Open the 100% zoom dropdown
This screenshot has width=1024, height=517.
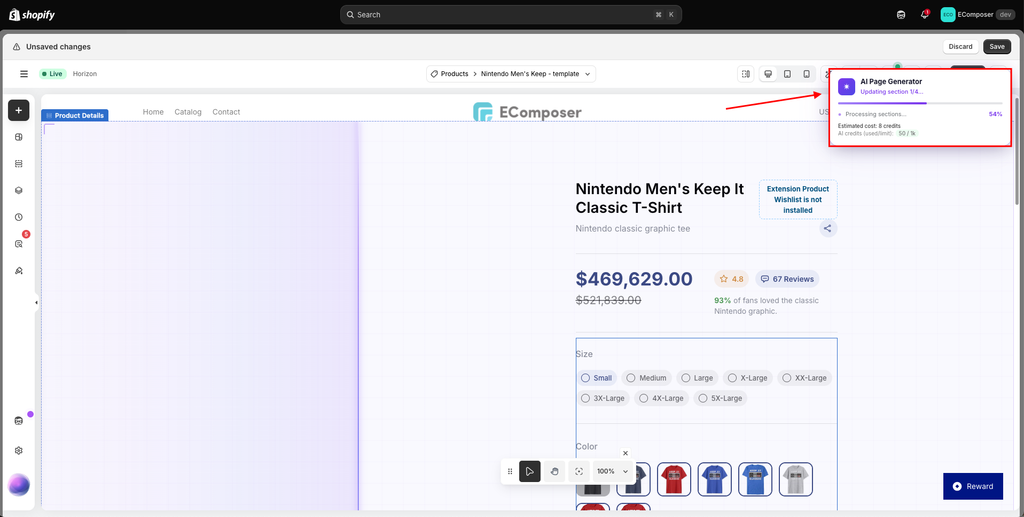click(613, 471)
